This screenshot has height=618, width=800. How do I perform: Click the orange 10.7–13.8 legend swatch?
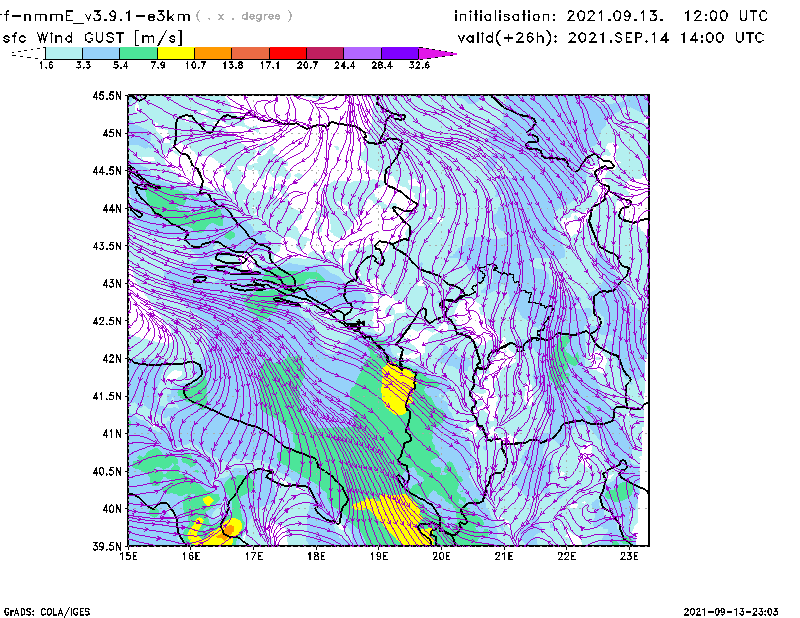213,53
